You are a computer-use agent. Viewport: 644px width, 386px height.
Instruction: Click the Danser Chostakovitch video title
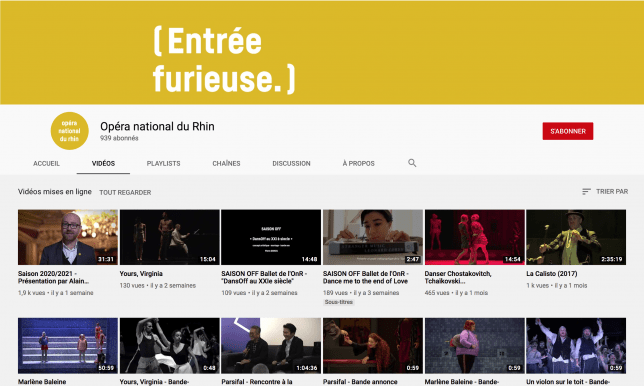coord(458,277)
